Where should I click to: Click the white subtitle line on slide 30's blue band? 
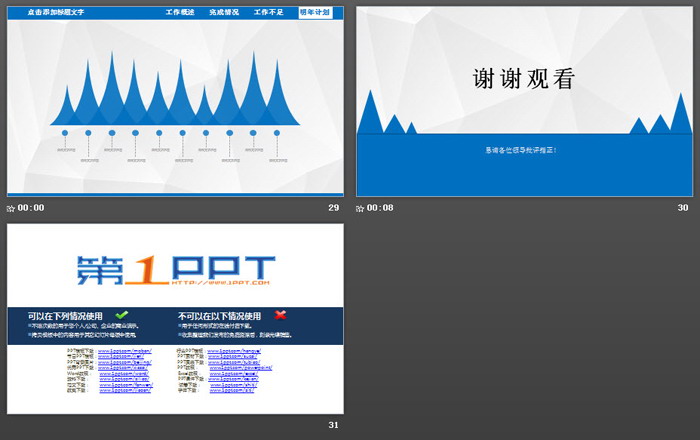tap(521, 150)
